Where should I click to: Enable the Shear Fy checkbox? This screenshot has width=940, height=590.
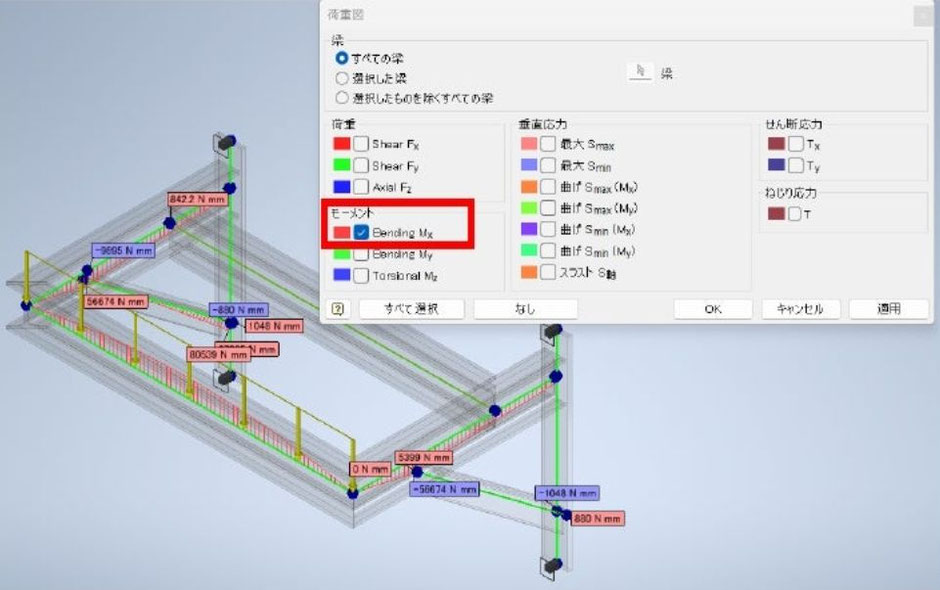click(360, 165)
